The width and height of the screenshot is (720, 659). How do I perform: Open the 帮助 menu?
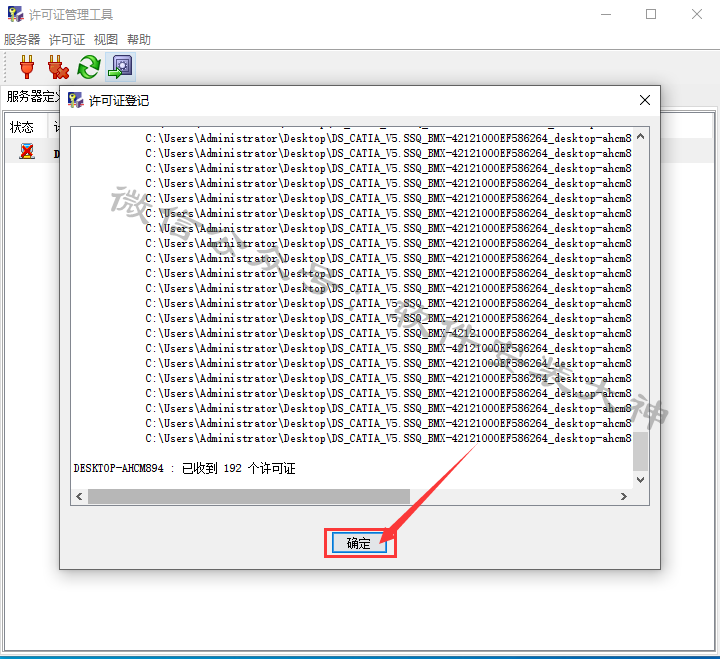pyautogui.click(x=139, y=39)
